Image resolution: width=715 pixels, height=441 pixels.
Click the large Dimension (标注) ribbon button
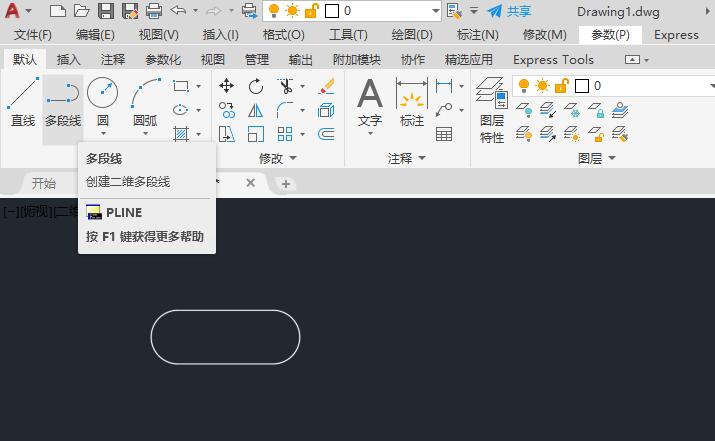[412, 103]
